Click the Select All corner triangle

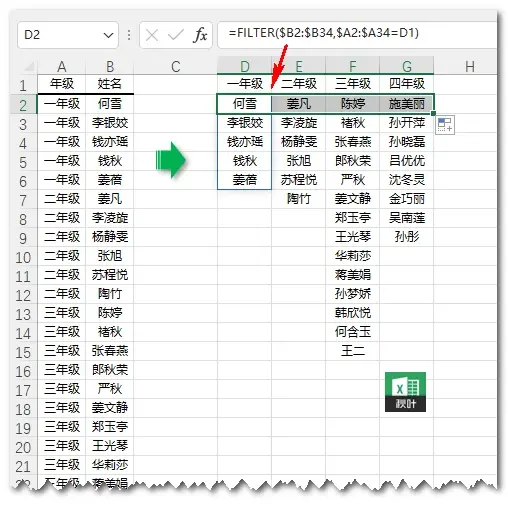coord(29,66)
